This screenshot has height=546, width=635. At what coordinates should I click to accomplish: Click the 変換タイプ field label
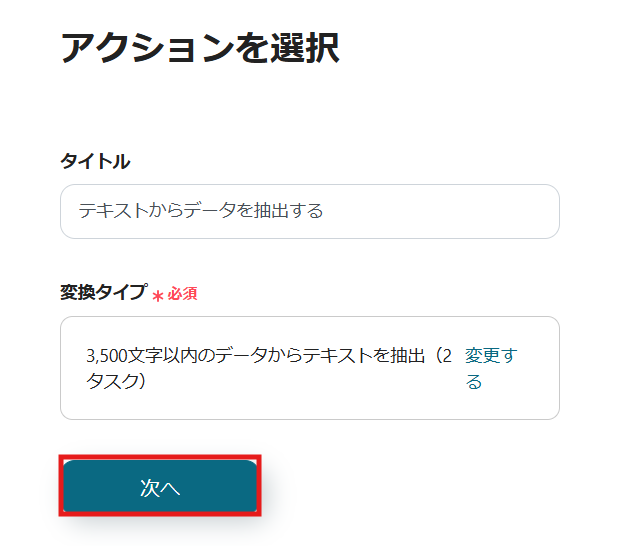[x=103, y=293]
